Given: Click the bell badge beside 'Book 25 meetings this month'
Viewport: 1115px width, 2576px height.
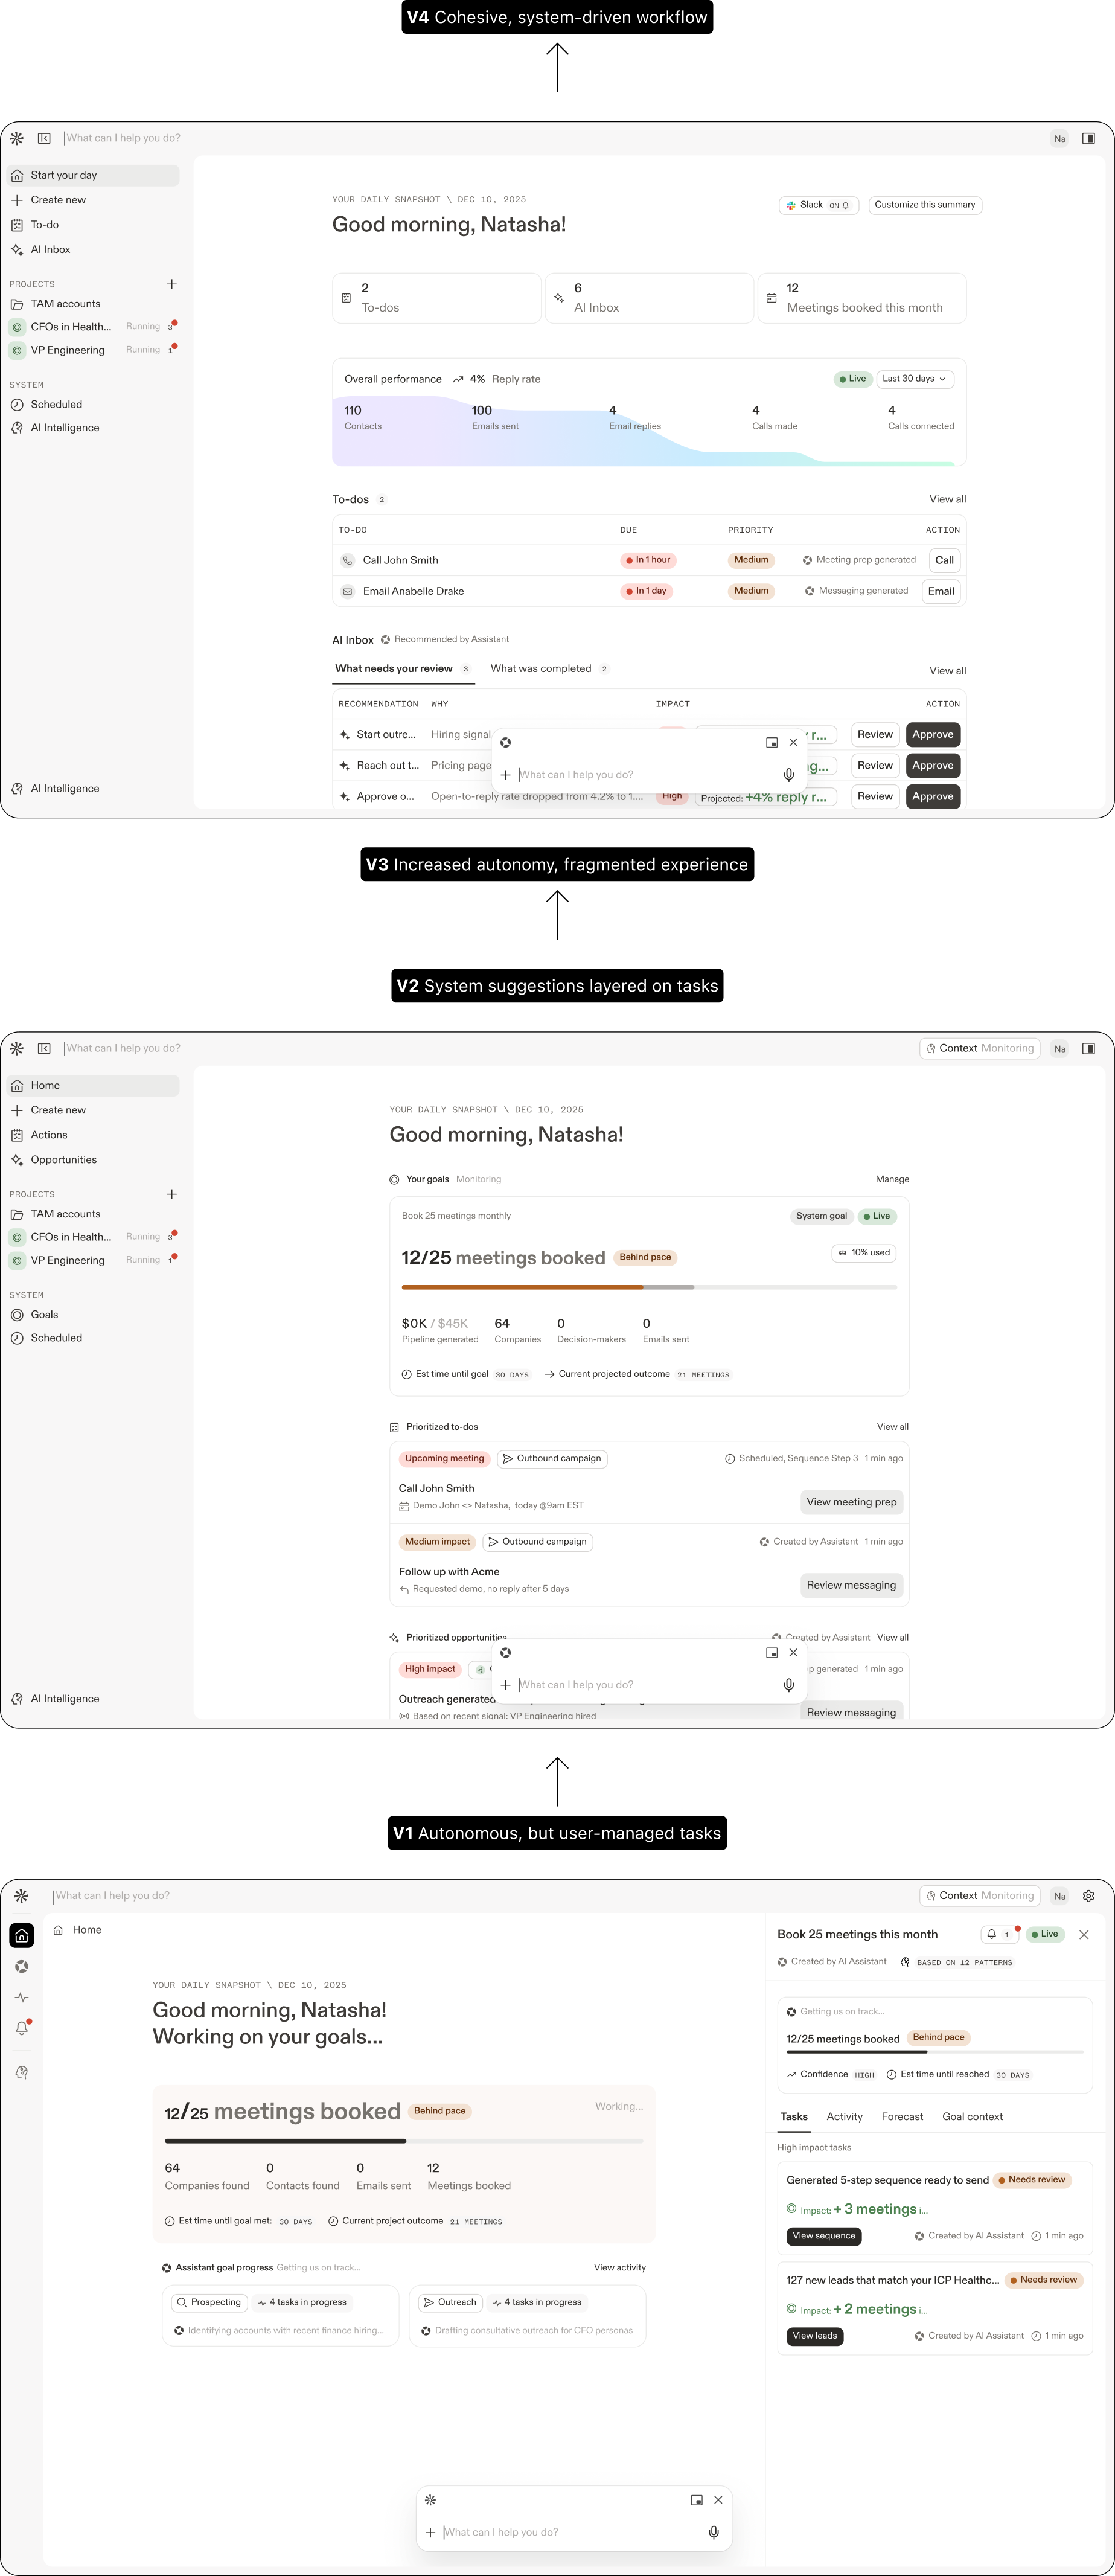Looking at the screenshot, I should point(998,1935).
